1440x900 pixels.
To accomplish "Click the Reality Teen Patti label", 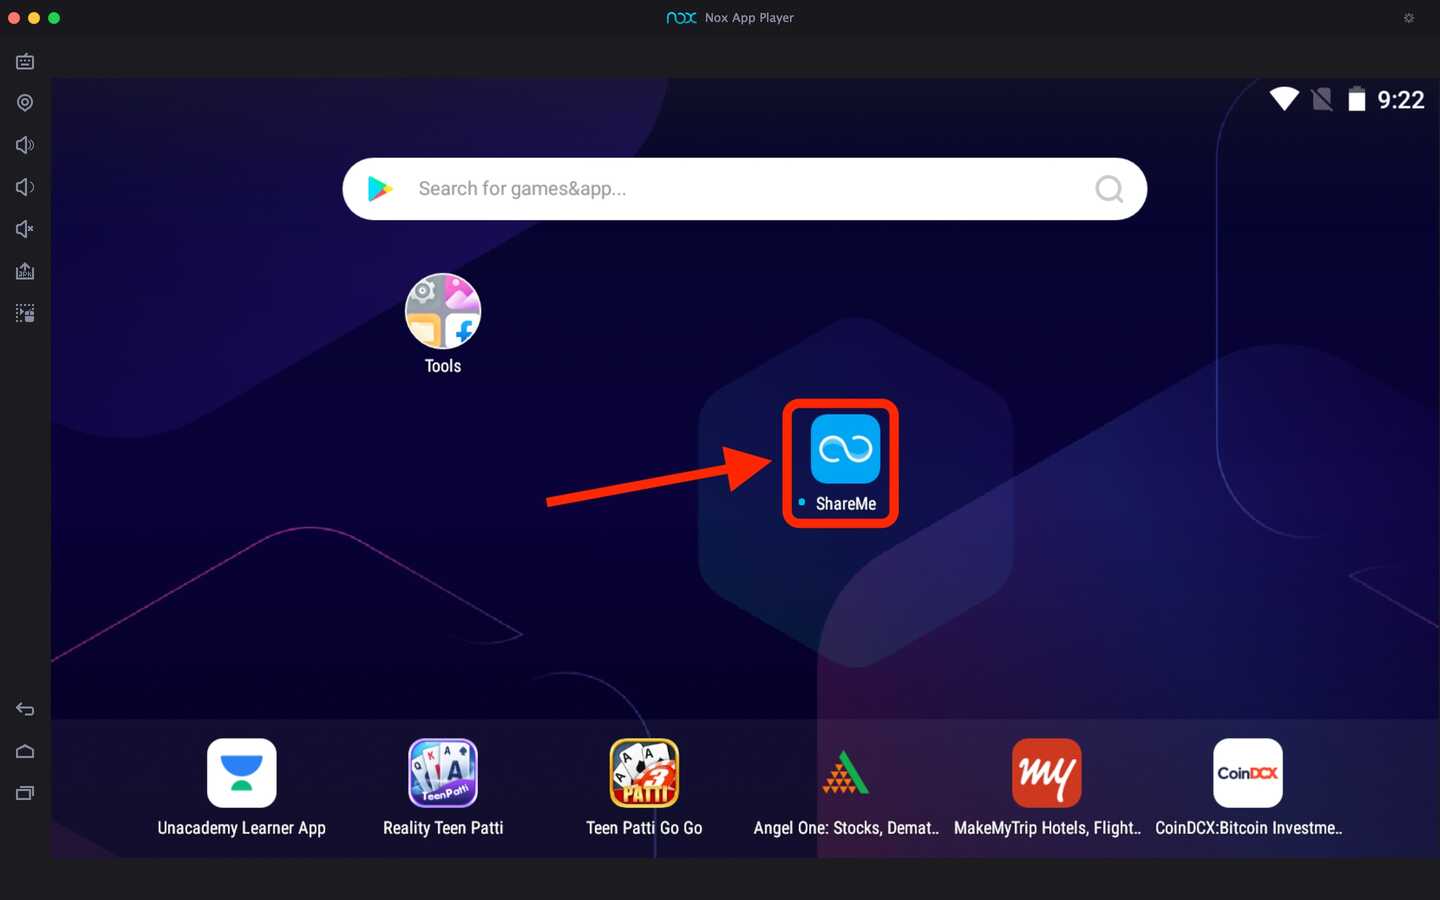I will pos(443,828).
